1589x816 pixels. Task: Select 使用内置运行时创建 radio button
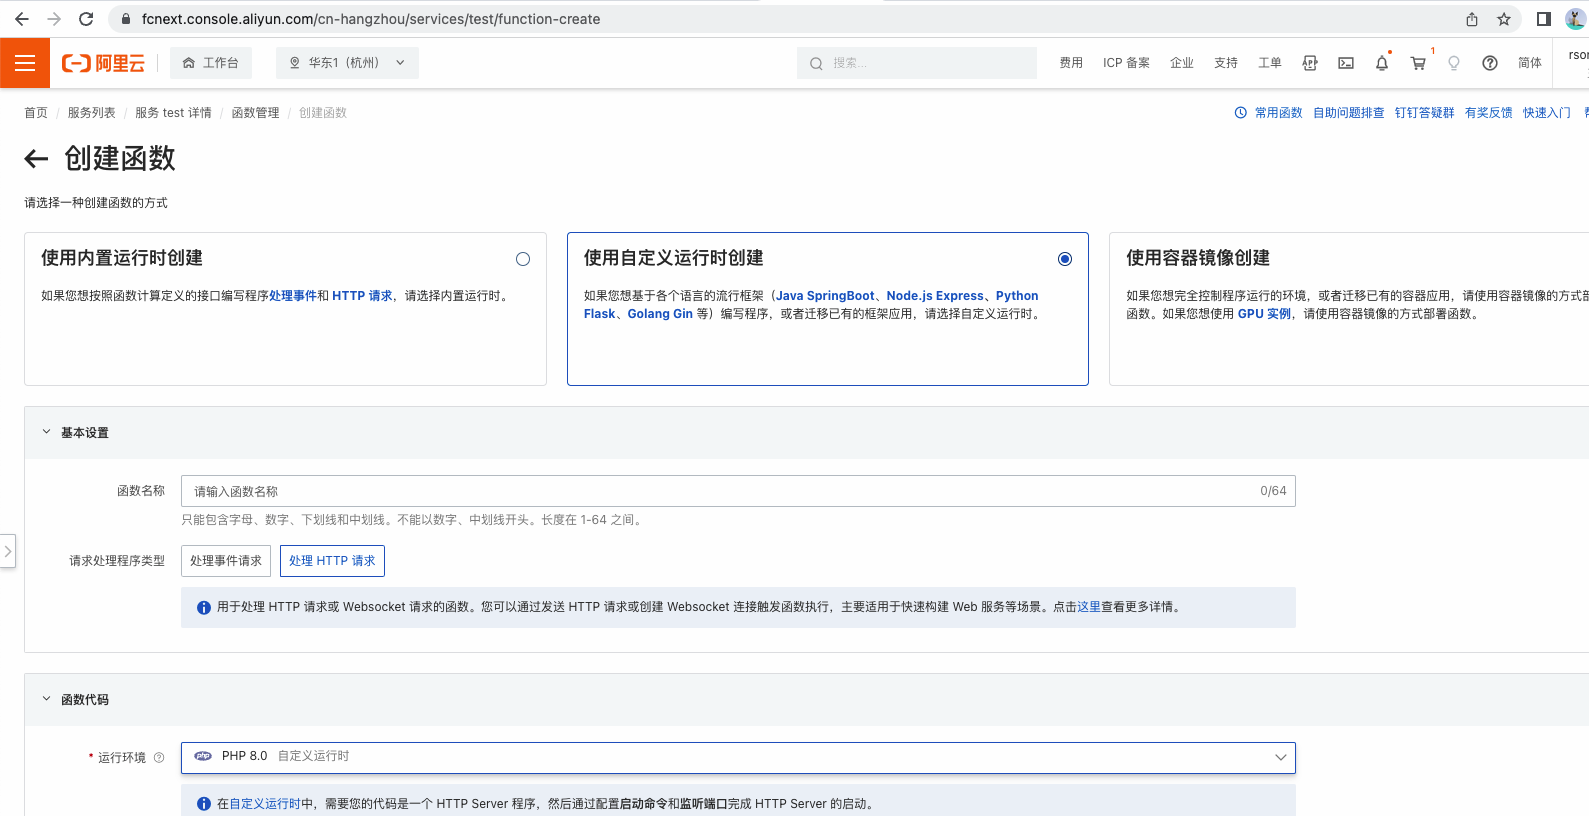pos(523,259)
